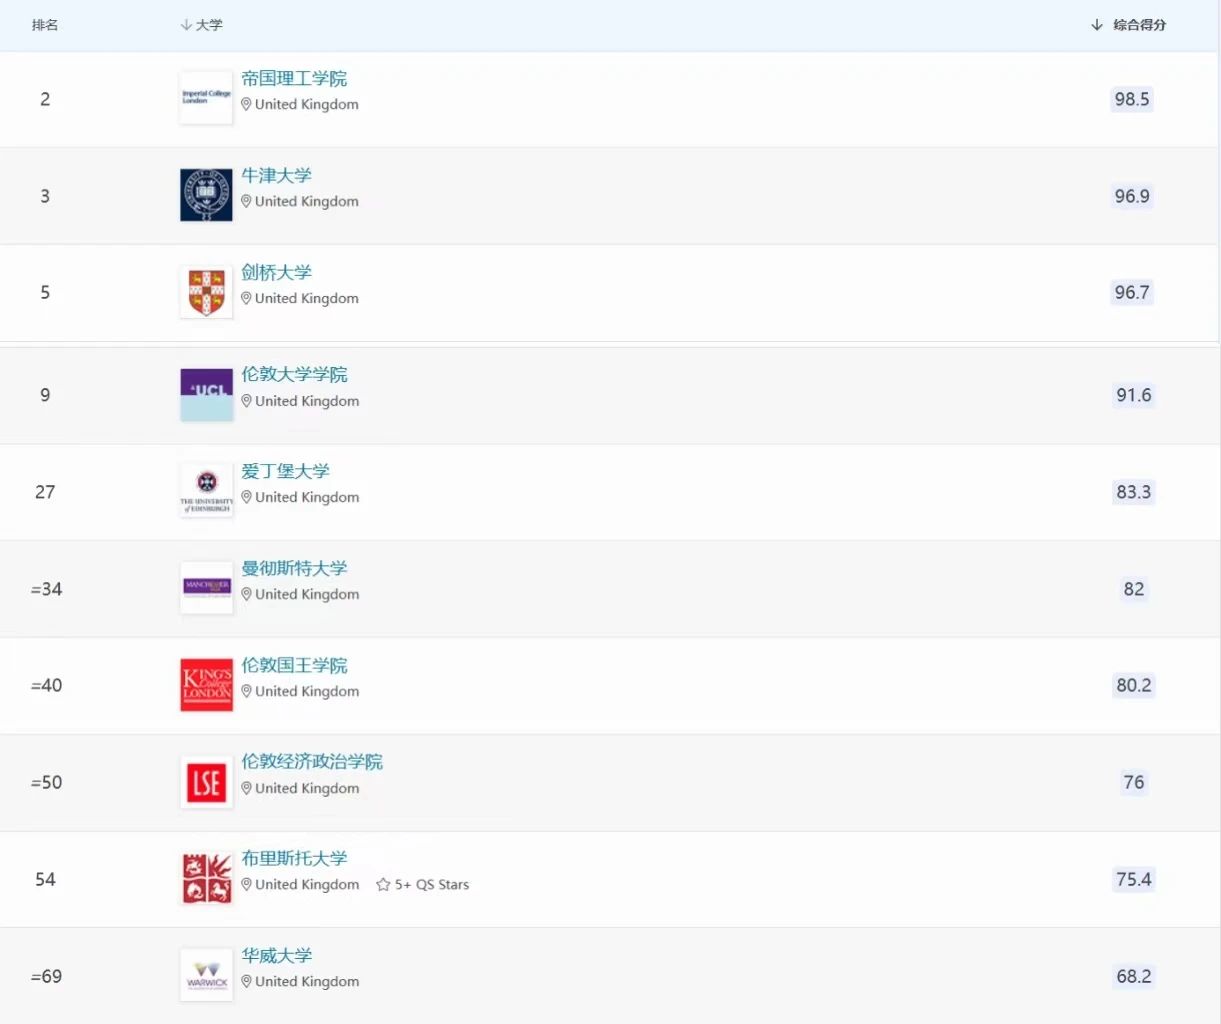Viewport: 1221px width, 1024px height.
Task: Open the University of Cambridge shield logo
Action: point(206,292)
